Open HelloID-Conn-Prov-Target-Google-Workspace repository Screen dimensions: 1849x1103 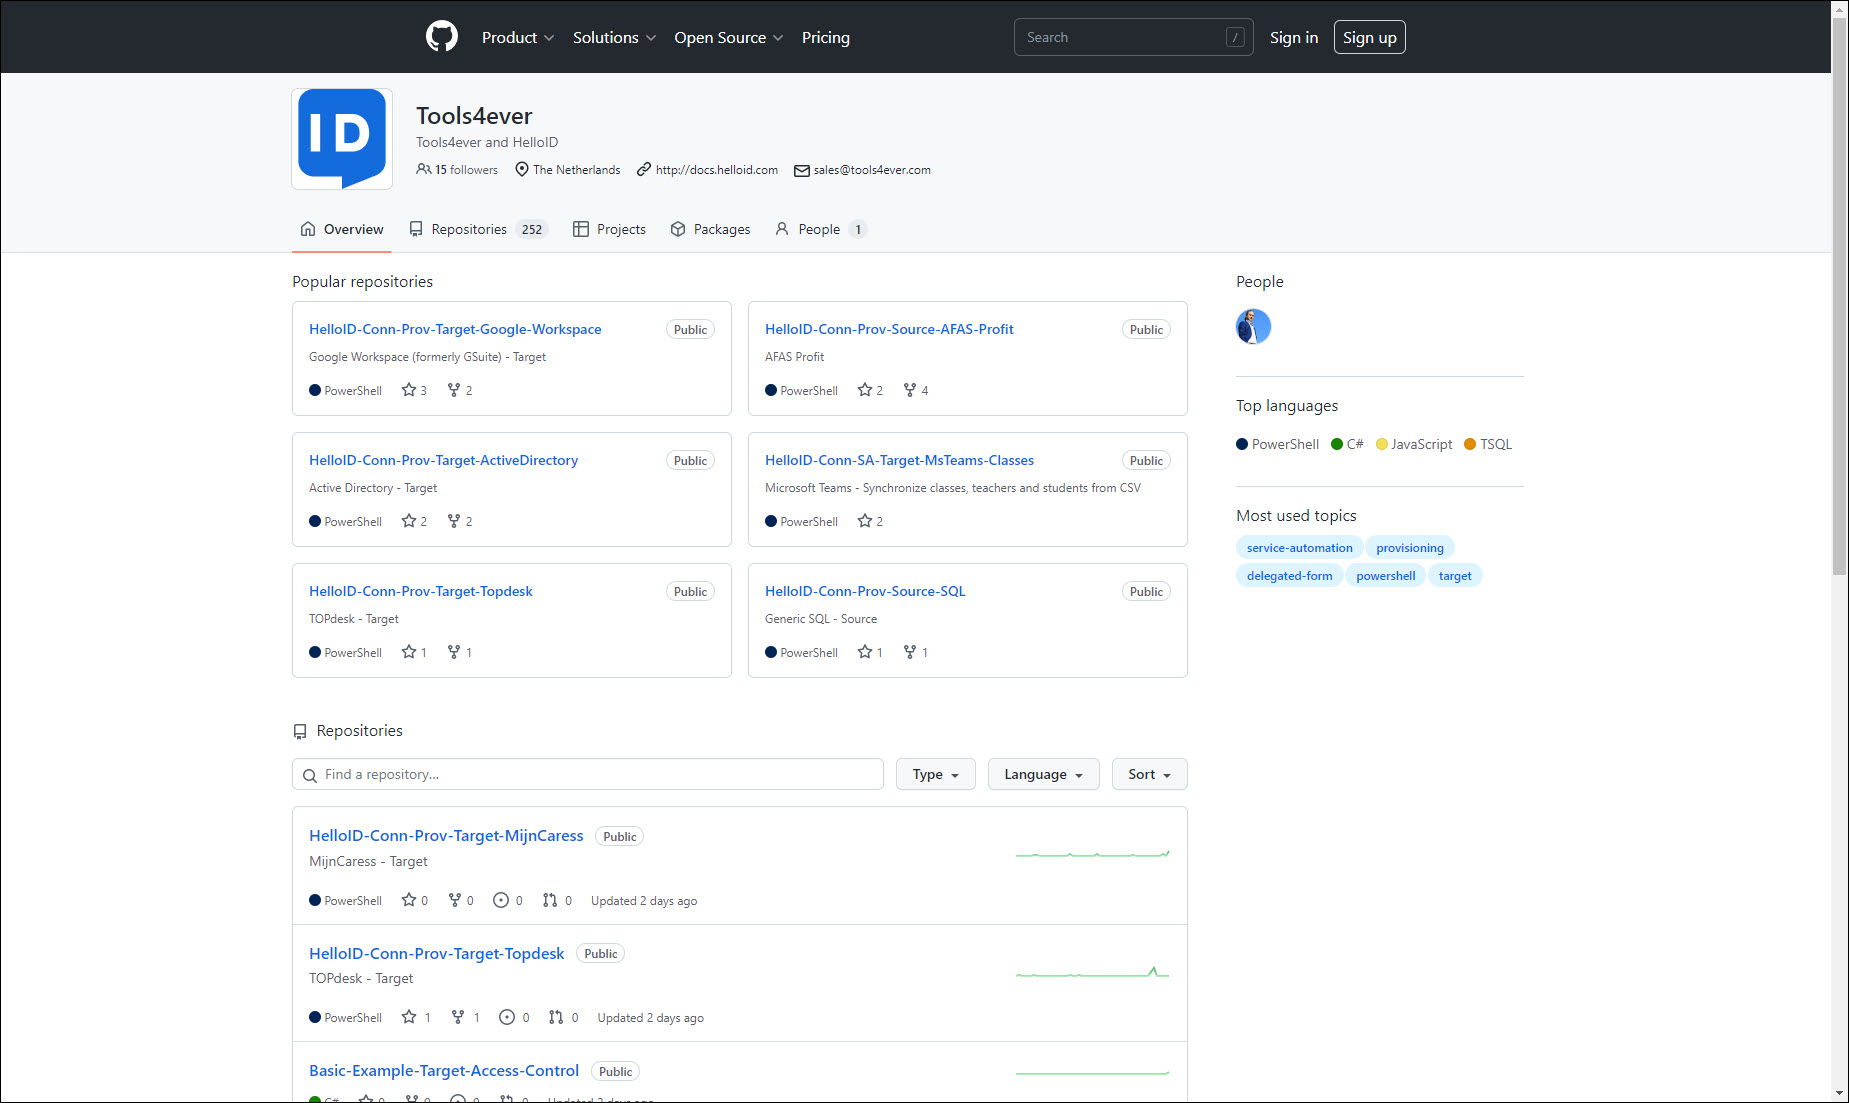pyautogui.click(x=455, y=329)
